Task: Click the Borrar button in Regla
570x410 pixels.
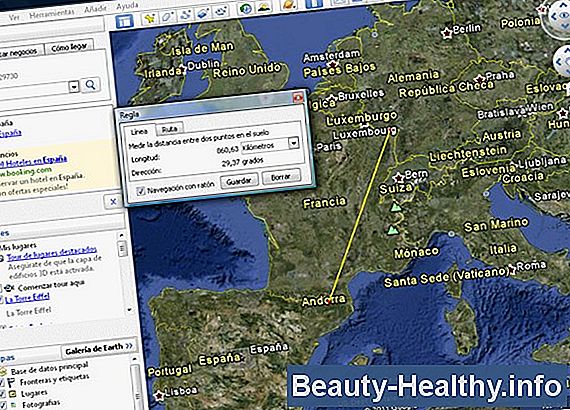Action: coord(281,177)
